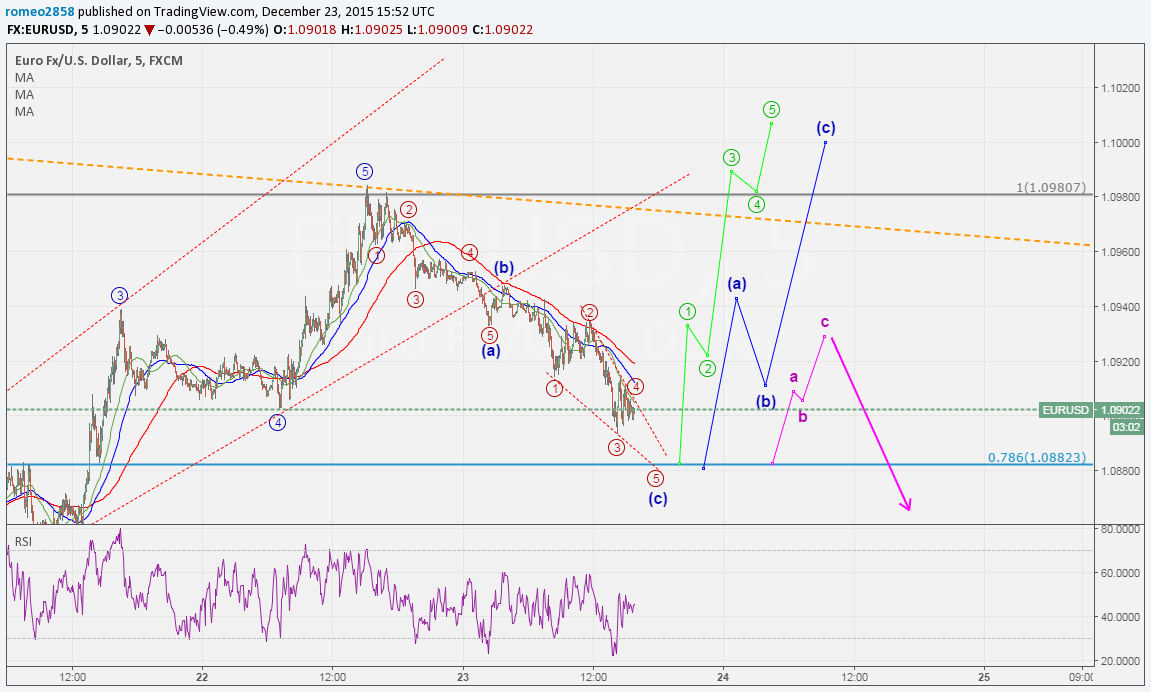Select the blue (c) label atop projected blue line

coord(826,128)
